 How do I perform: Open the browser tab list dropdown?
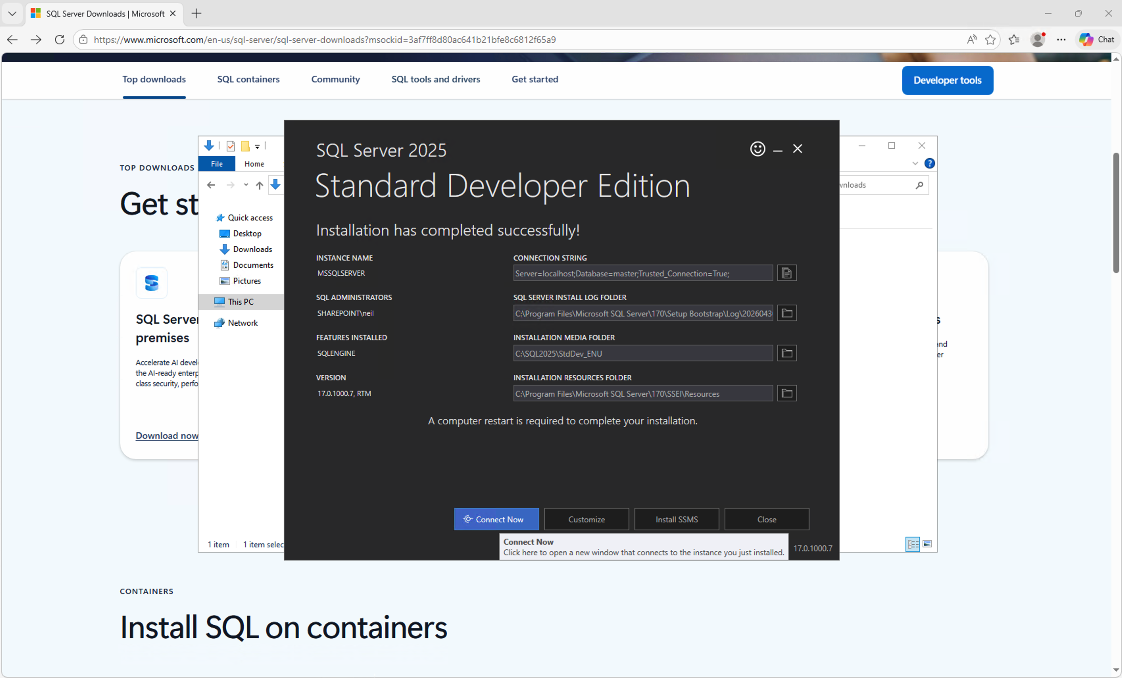[12, 14]
